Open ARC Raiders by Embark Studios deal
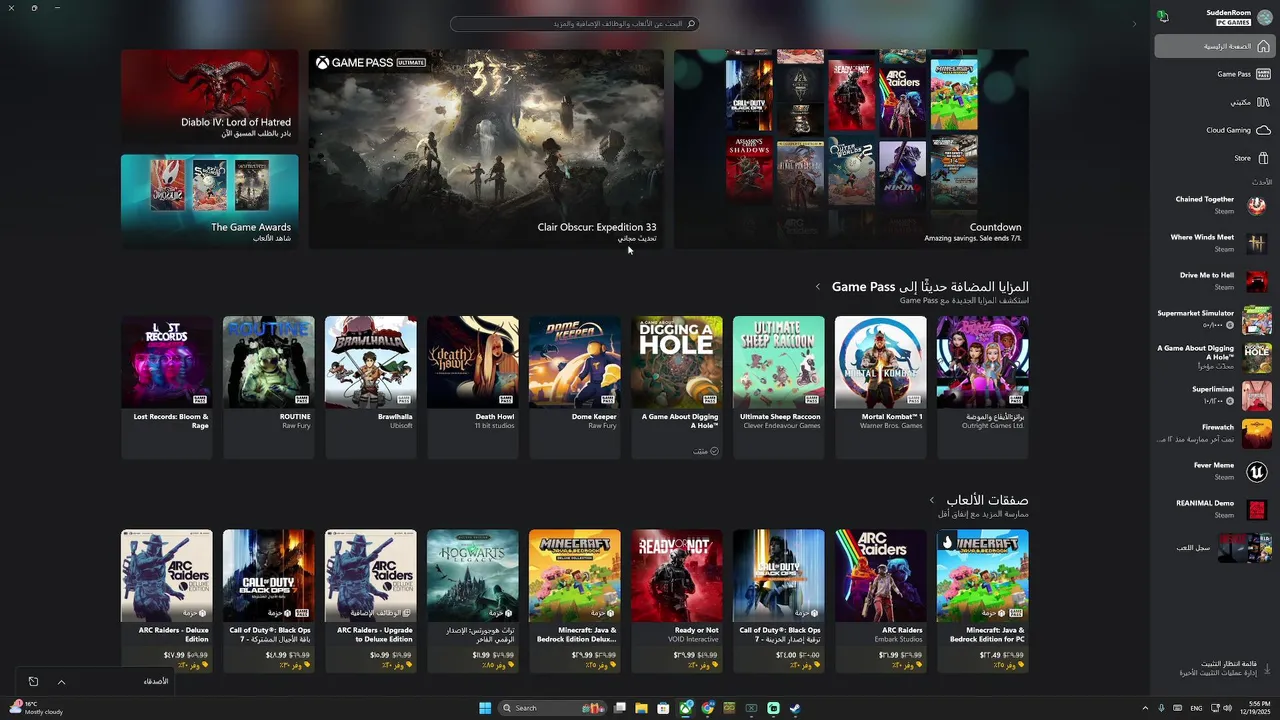The height and width of the screenshot is (720, 1280). click(x=881, y=600)
